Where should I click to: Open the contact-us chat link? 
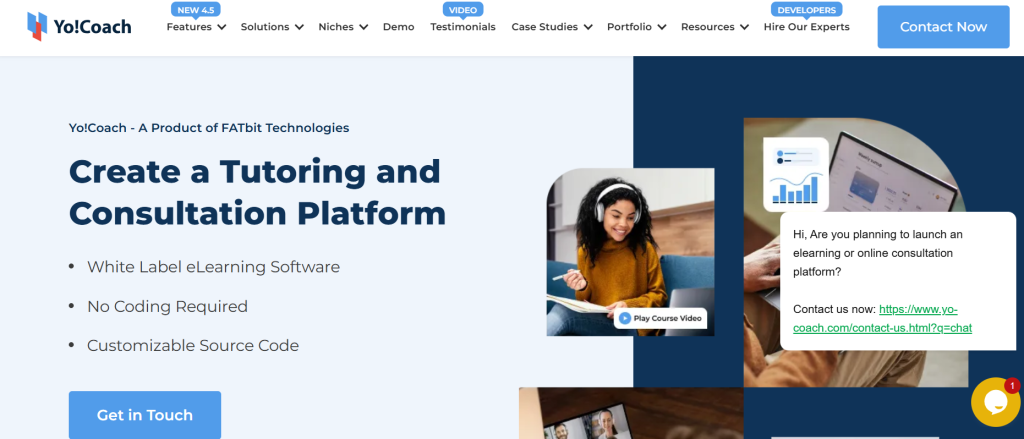click(882, 319)
